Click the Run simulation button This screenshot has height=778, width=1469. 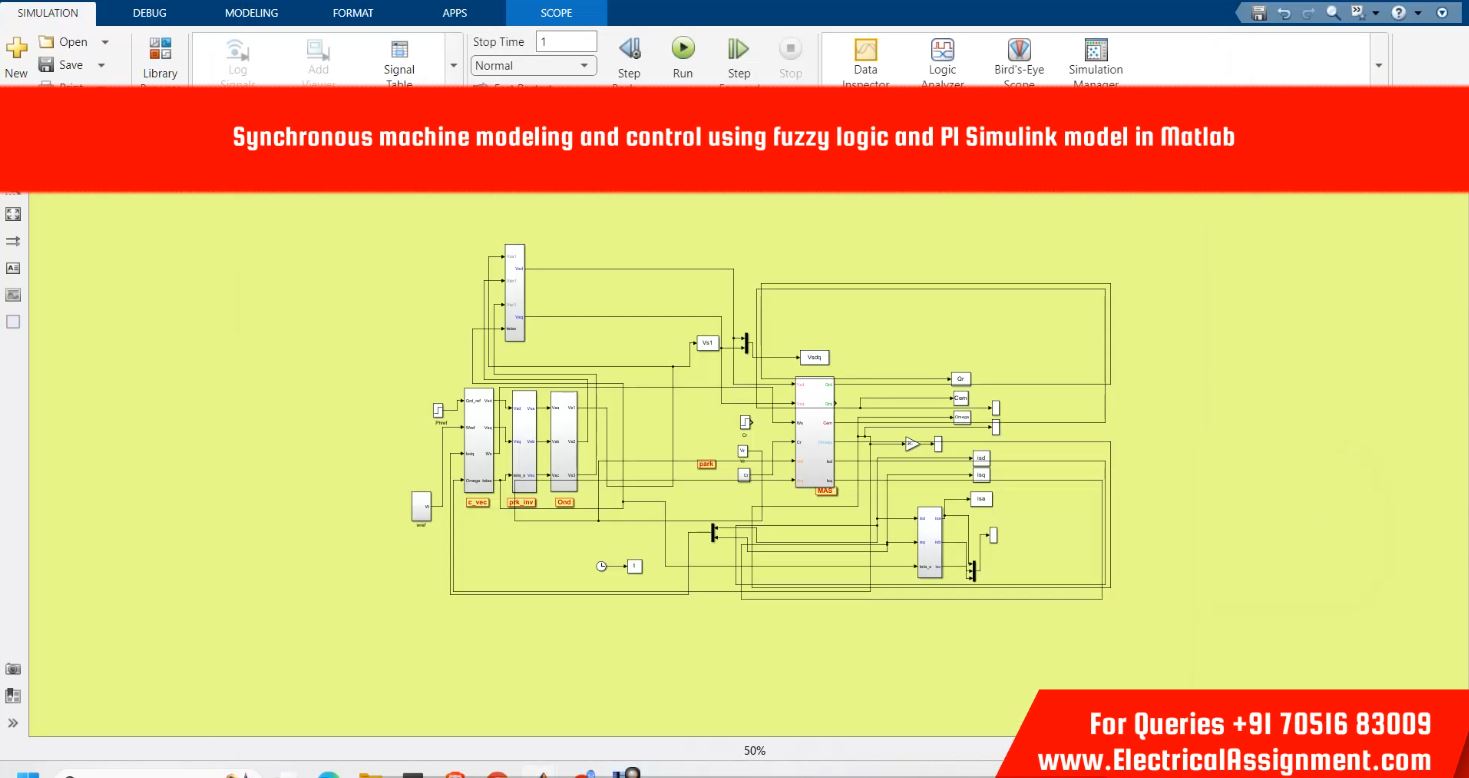tap(683, 49)
